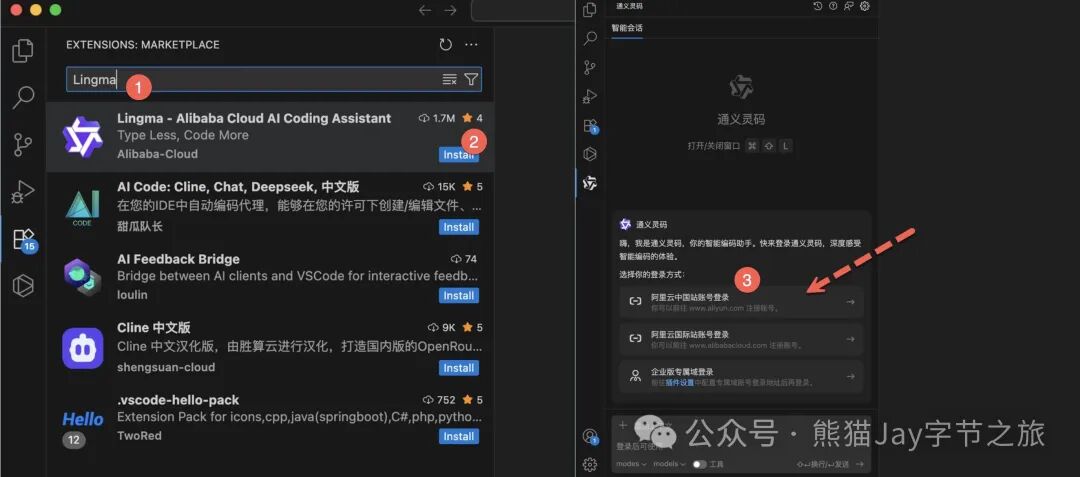Open 'Cline 中文版' extension title
The width and height of the screenshot is (1080, 477).
(154, 327)
